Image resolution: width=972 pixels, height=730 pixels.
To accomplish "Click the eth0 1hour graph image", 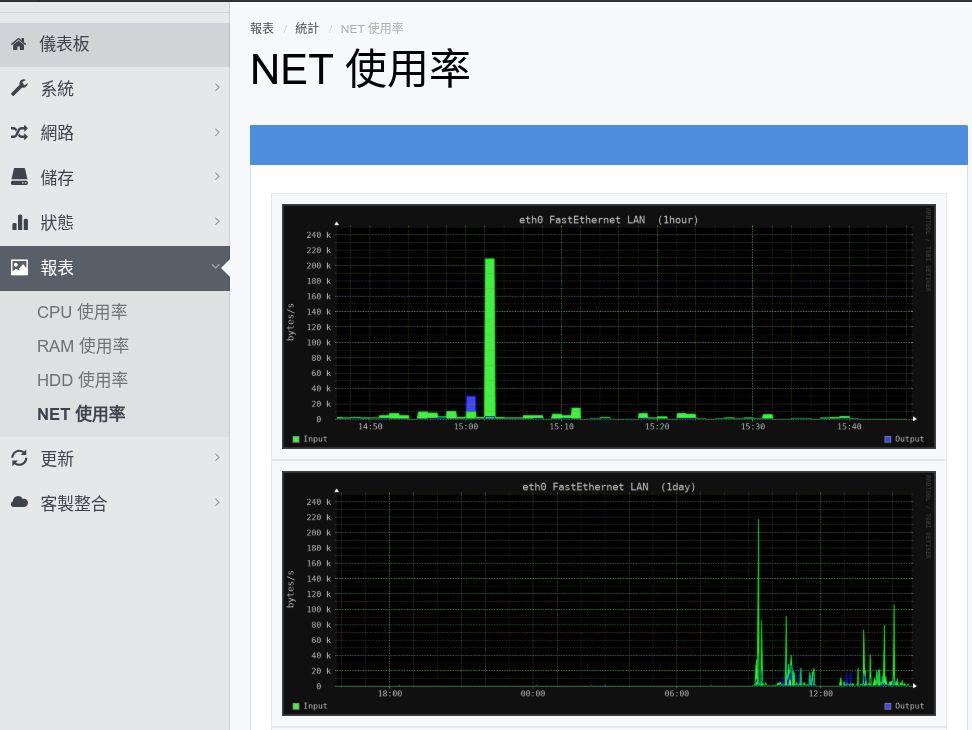I will coord(609,327).
